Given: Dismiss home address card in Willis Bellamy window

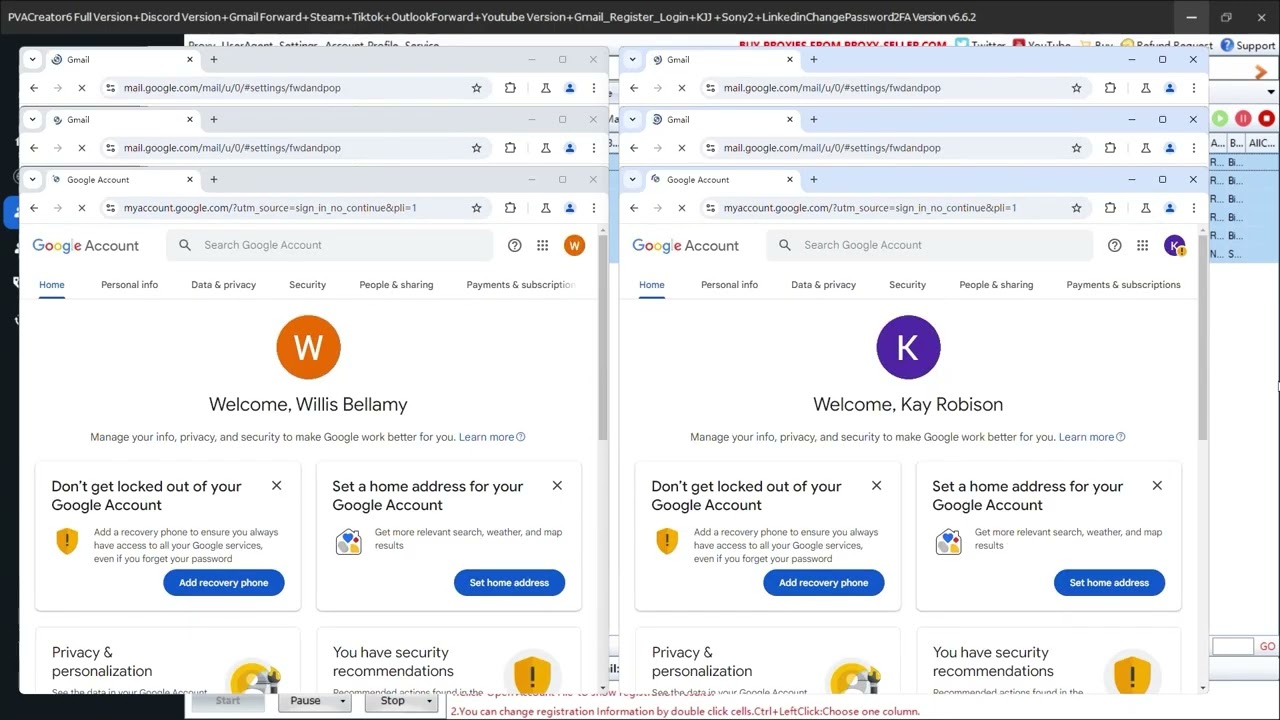Looking at the screenshot, I should click(557, 486).
